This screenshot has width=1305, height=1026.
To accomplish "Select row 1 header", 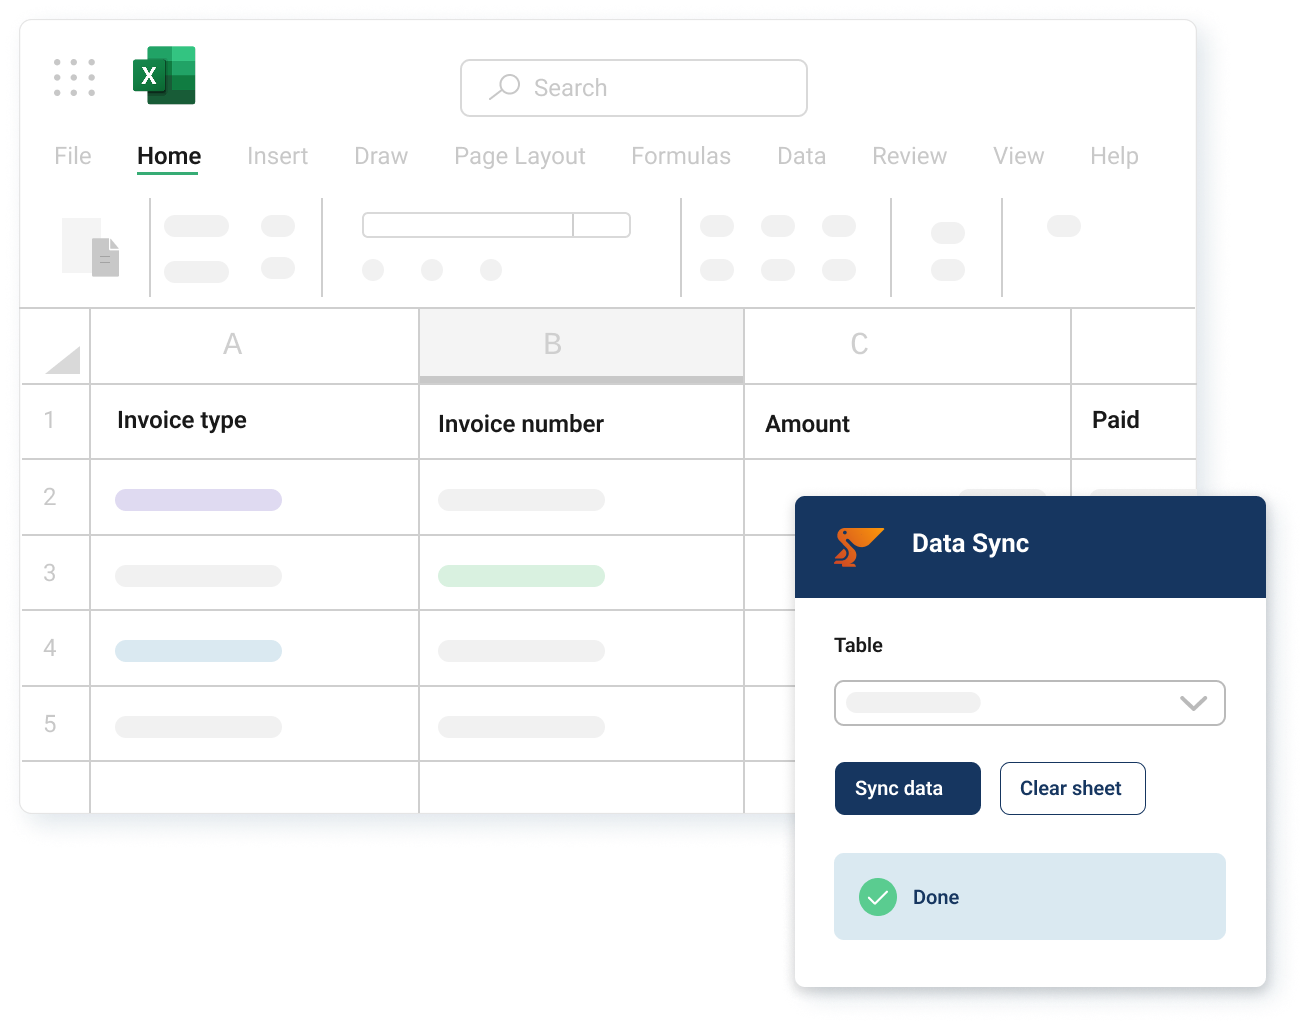I will point(55,421).
